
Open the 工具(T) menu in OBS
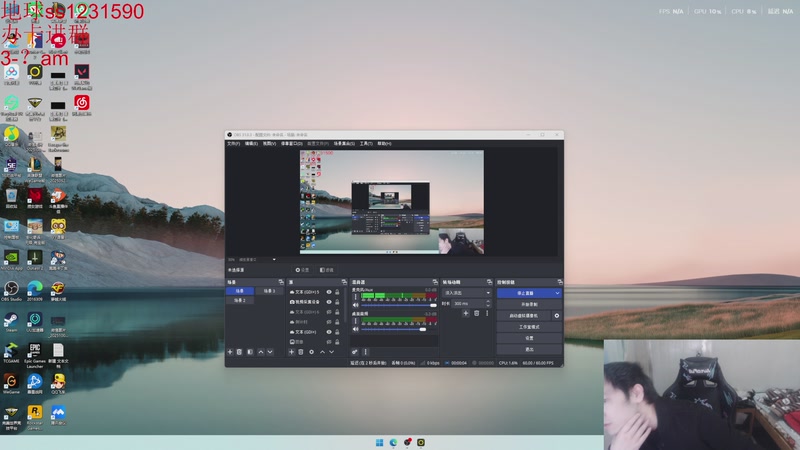point(366,144)
